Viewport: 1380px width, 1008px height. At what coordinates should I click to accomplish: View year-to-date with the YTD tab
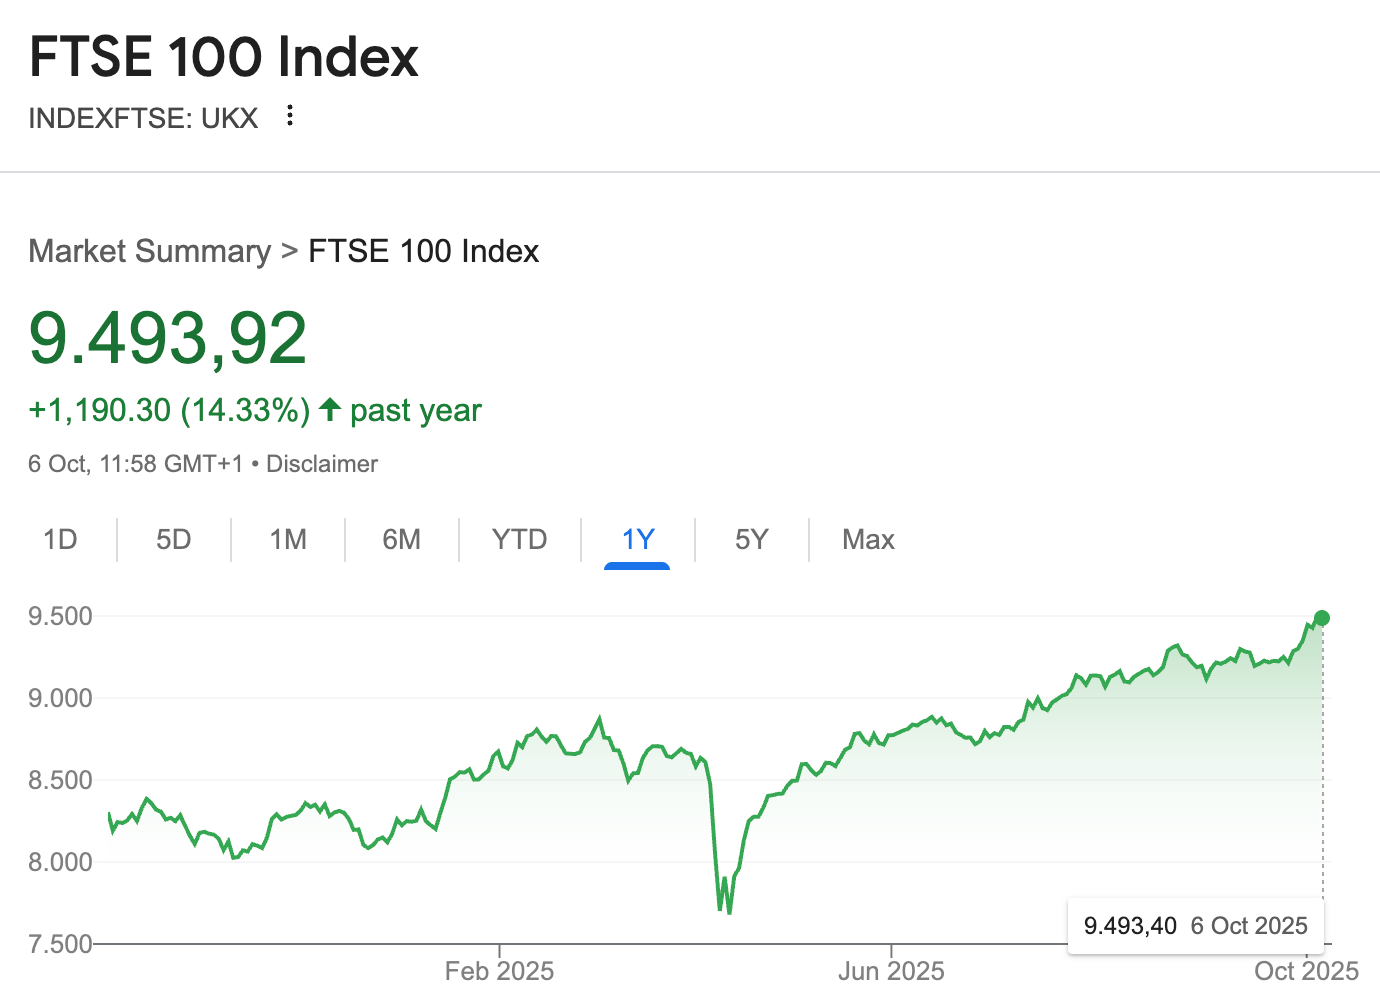519,540
